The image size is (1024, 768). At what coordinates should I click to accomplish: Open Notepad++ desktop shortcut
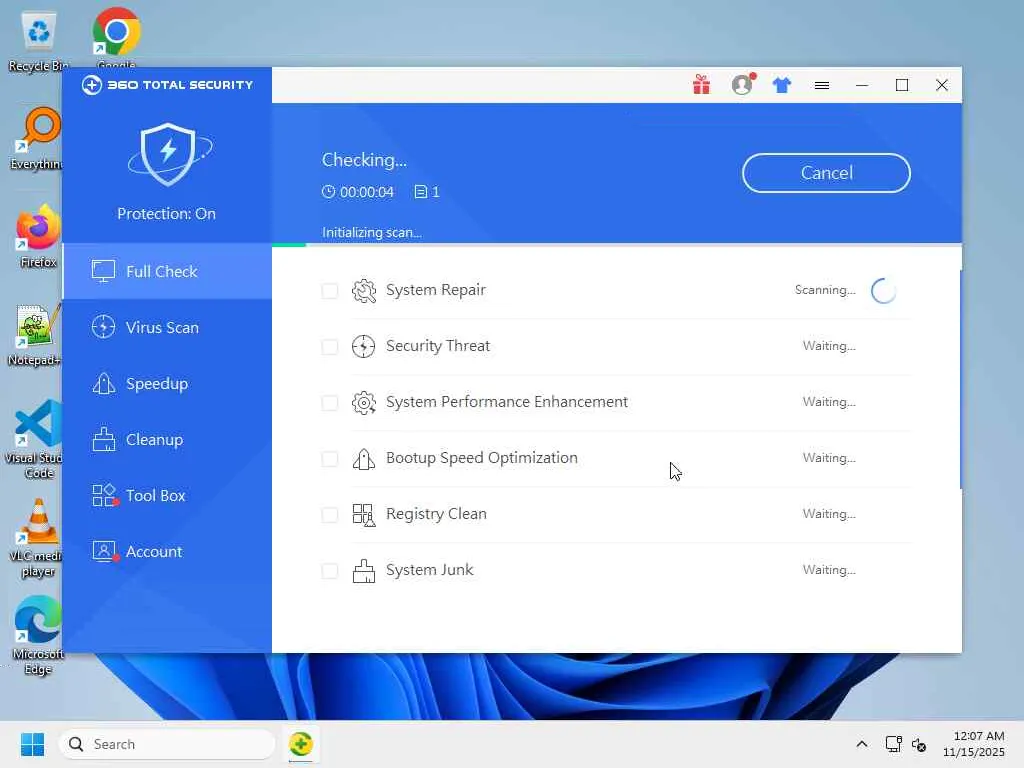(x=36, y=335)
